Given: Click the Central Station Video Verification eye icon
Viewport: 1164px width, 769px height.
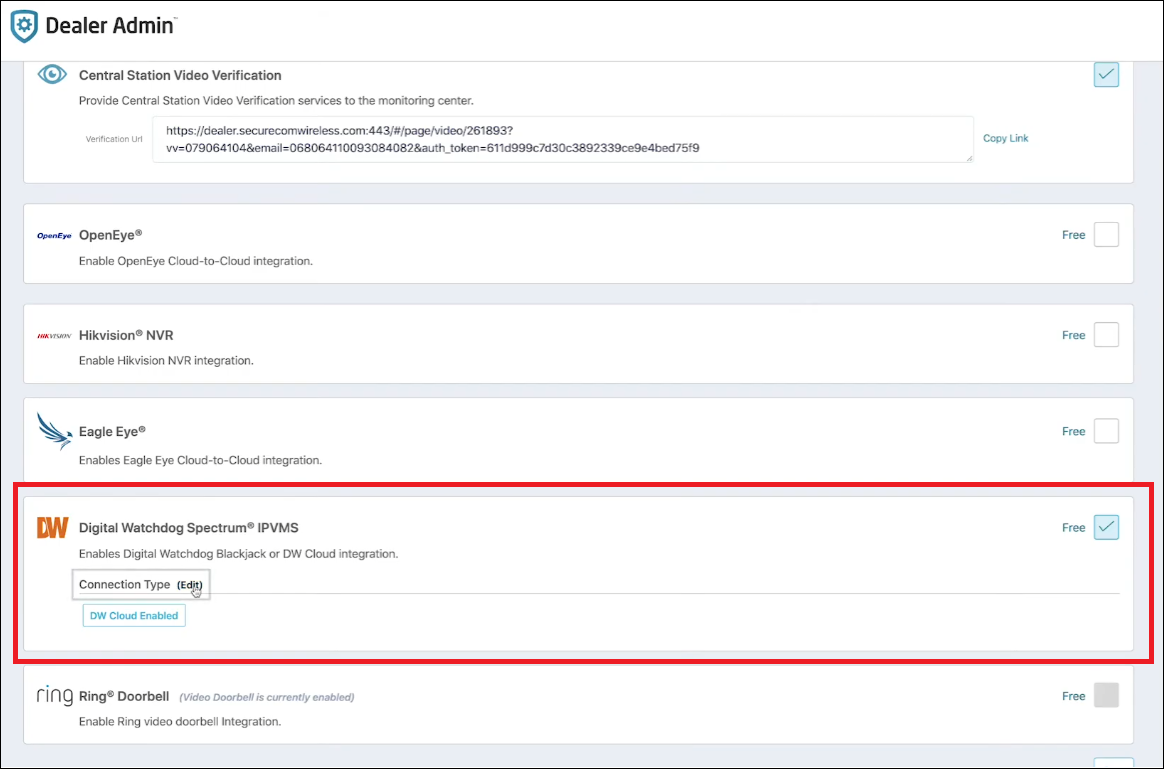Looking at the screenshot, I should (x=52, y=74).
